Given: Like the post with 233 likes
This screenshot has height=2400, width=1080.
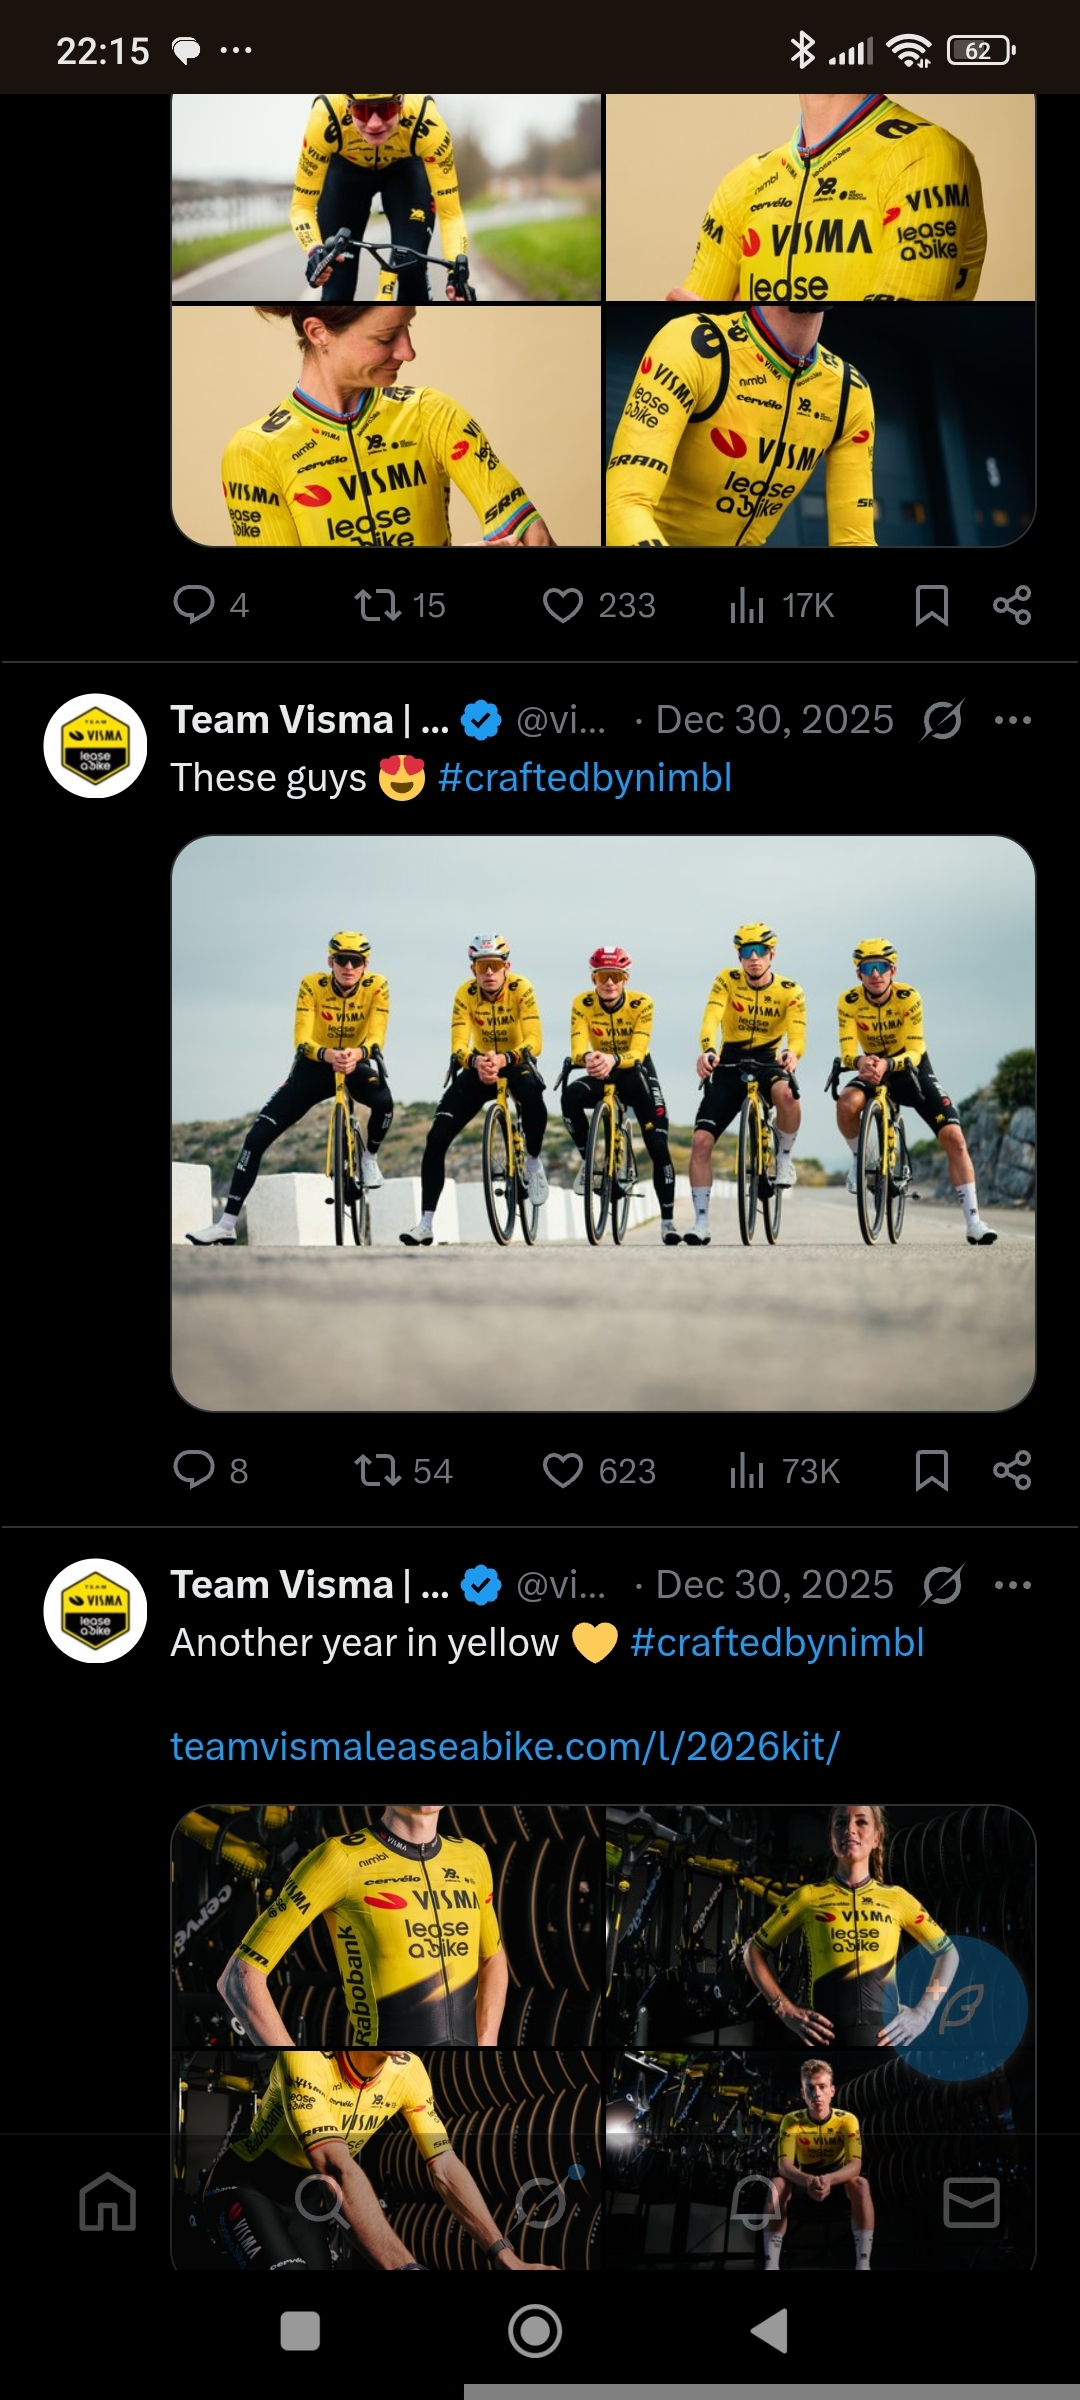Looking at the screenshot, I should click(x=563, y=605).
